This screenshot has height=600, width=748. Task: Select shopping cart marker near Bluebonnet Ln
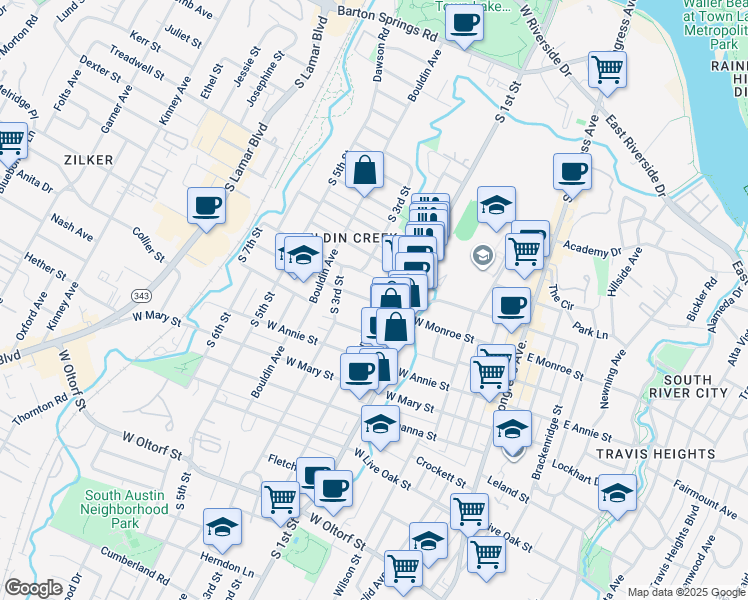10,142
